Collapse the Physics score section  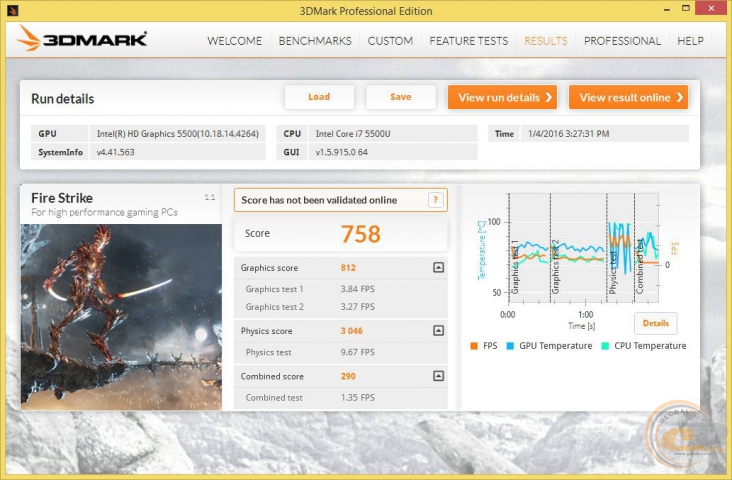438,331
